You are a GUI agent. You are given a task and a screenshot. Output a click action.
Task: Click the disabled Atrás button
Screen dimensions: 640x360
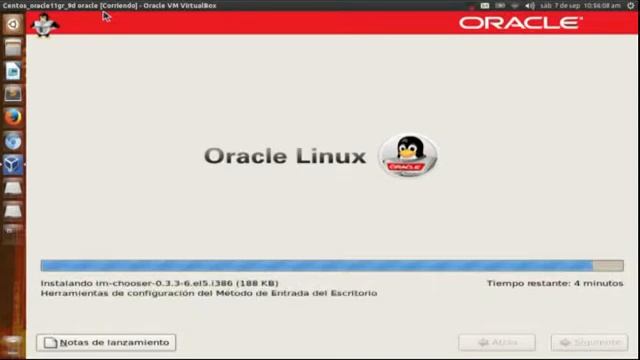point(497,342)
